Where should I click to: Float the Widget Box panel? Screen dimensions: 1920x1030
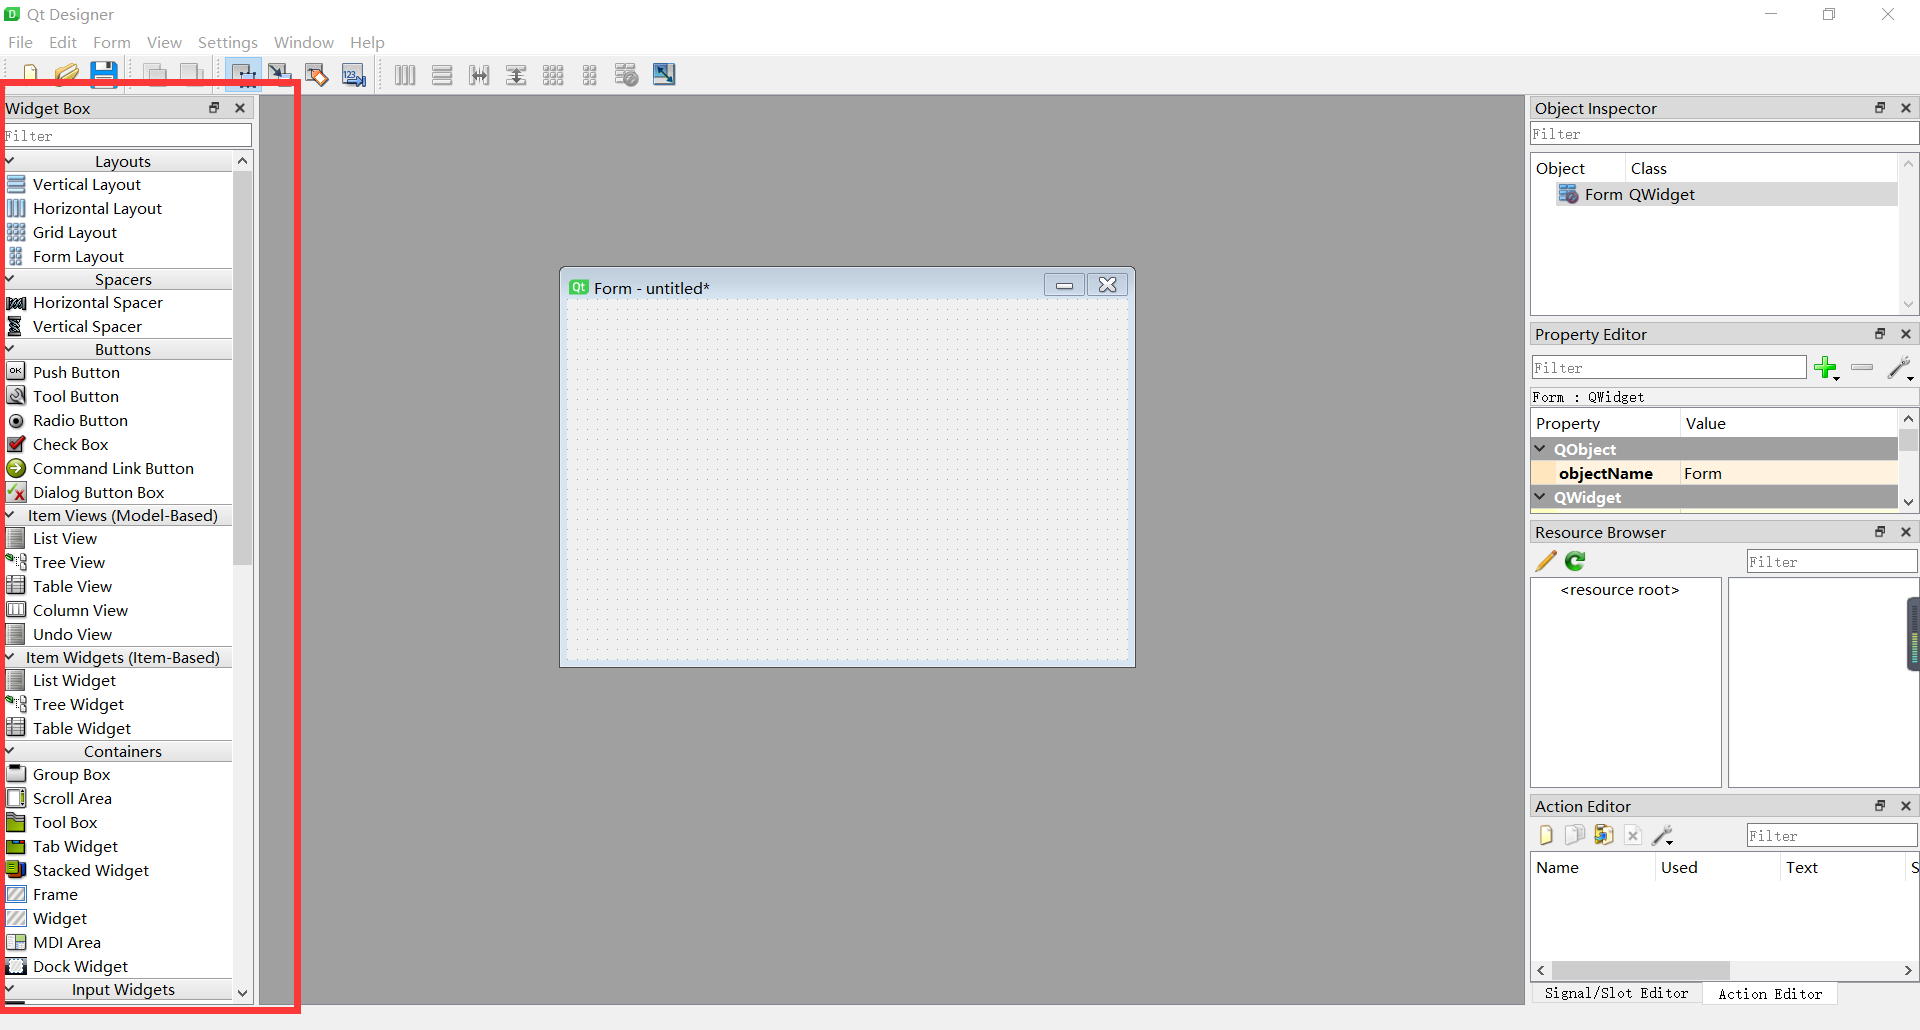click(214, 108)
